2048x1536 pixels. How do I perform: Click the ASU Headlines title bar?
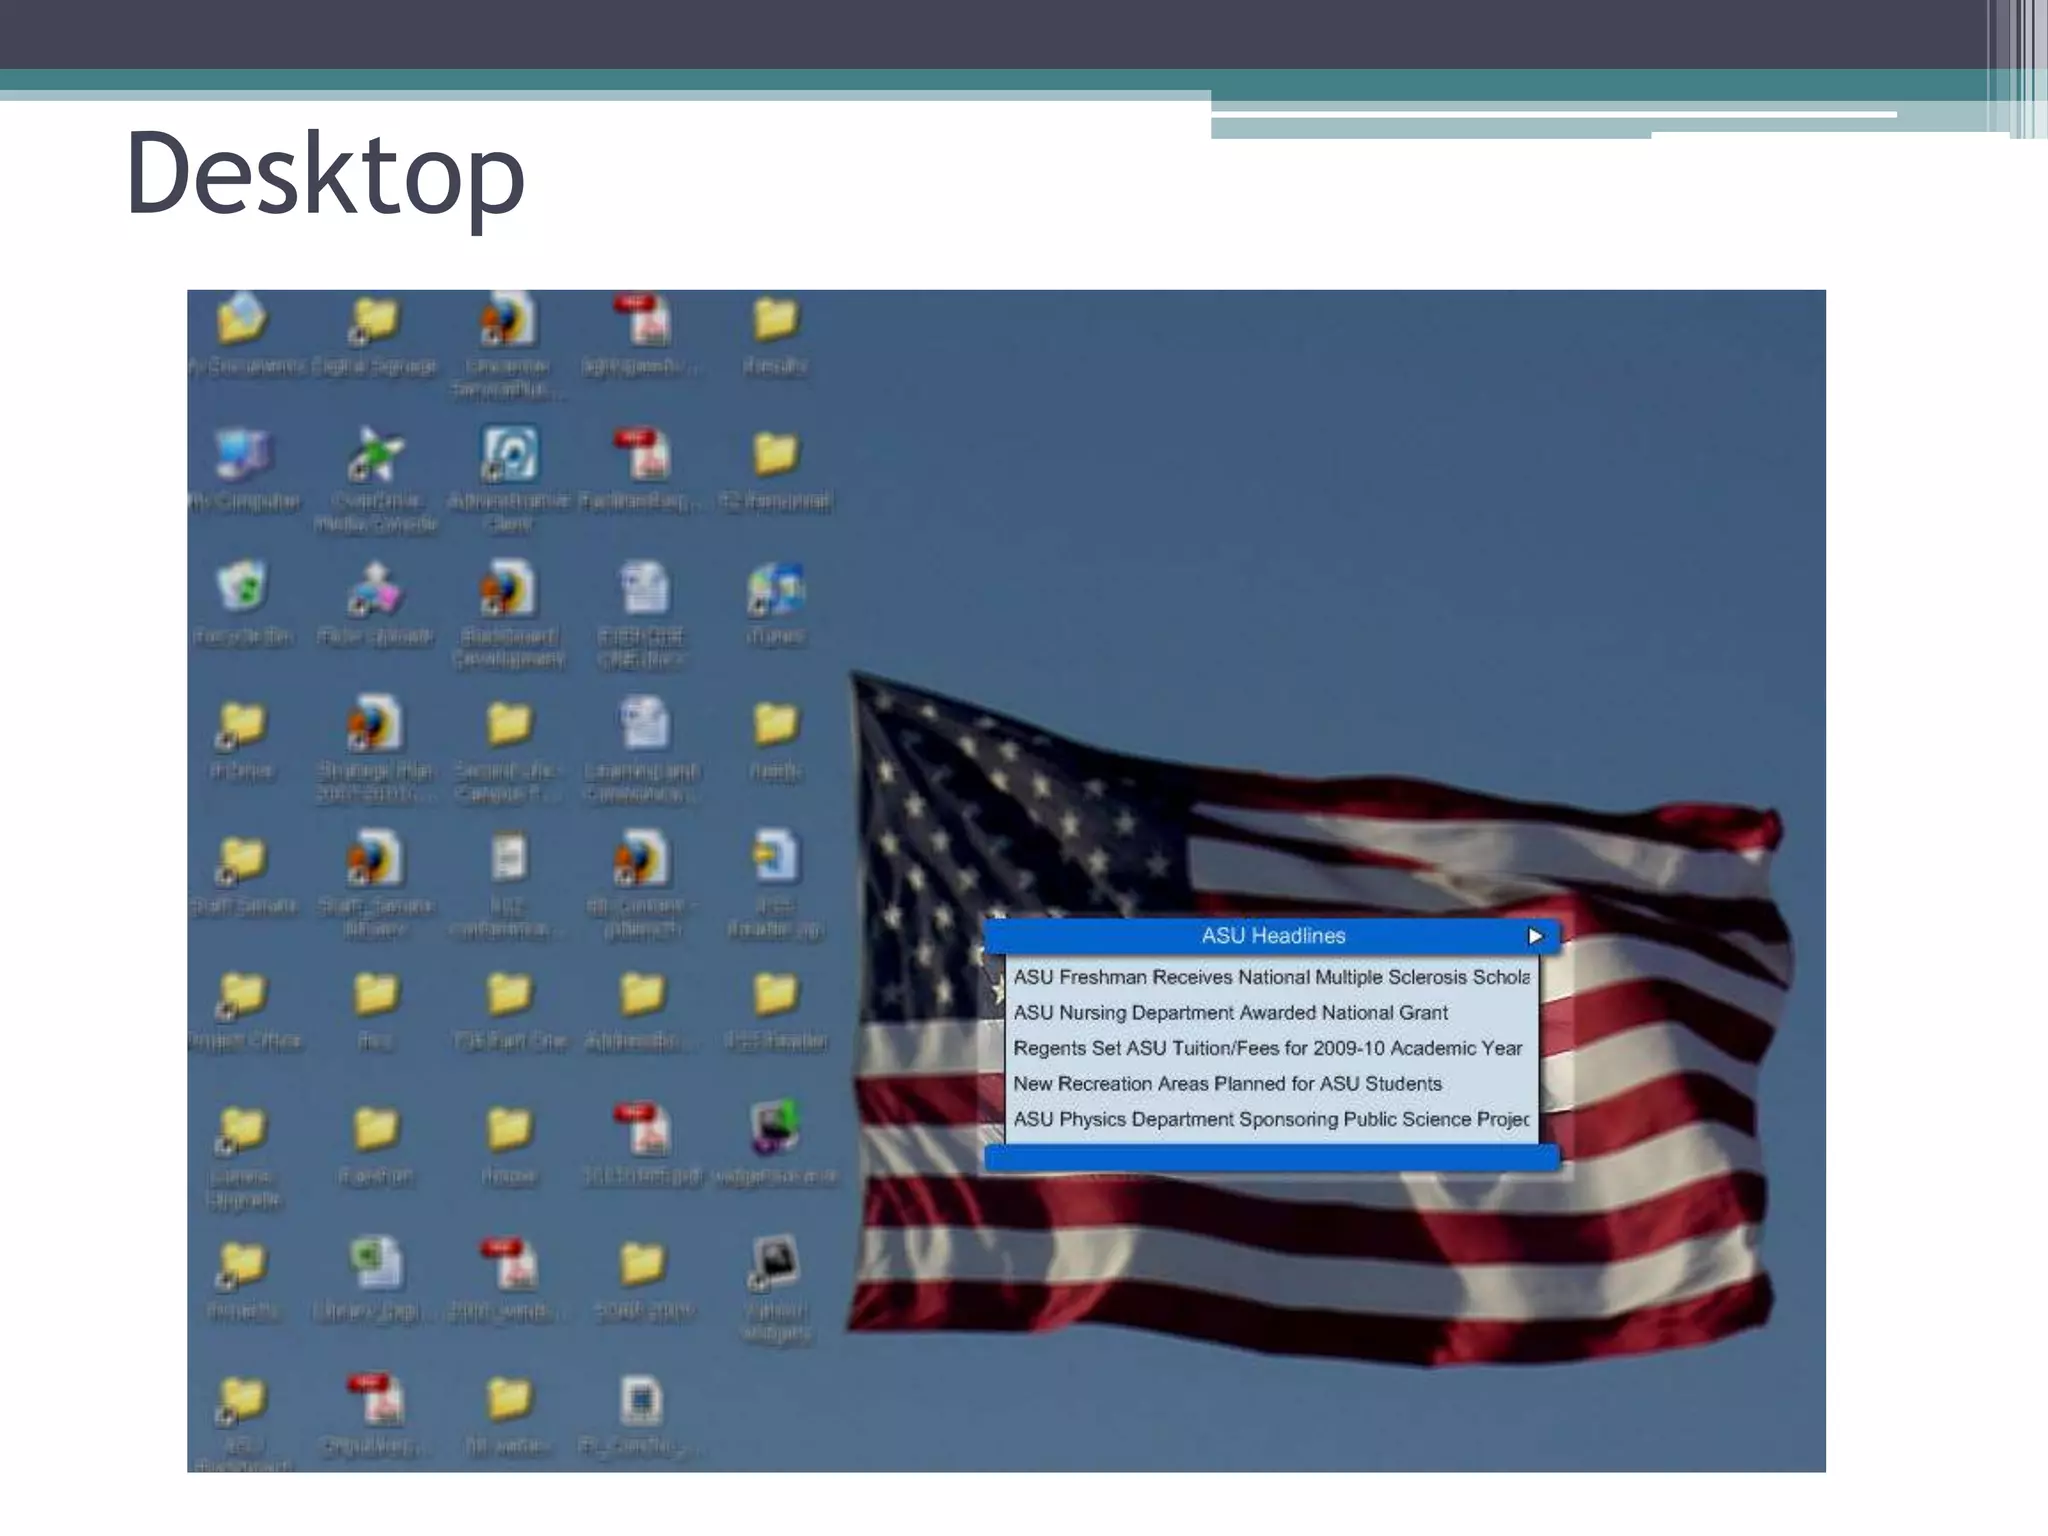[x=1272, y=936]
